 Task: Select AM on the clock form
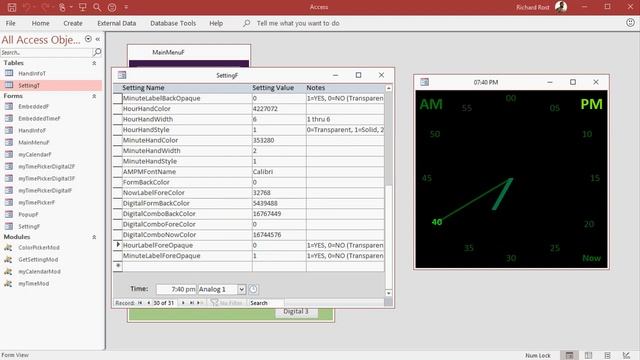point(431,104)
